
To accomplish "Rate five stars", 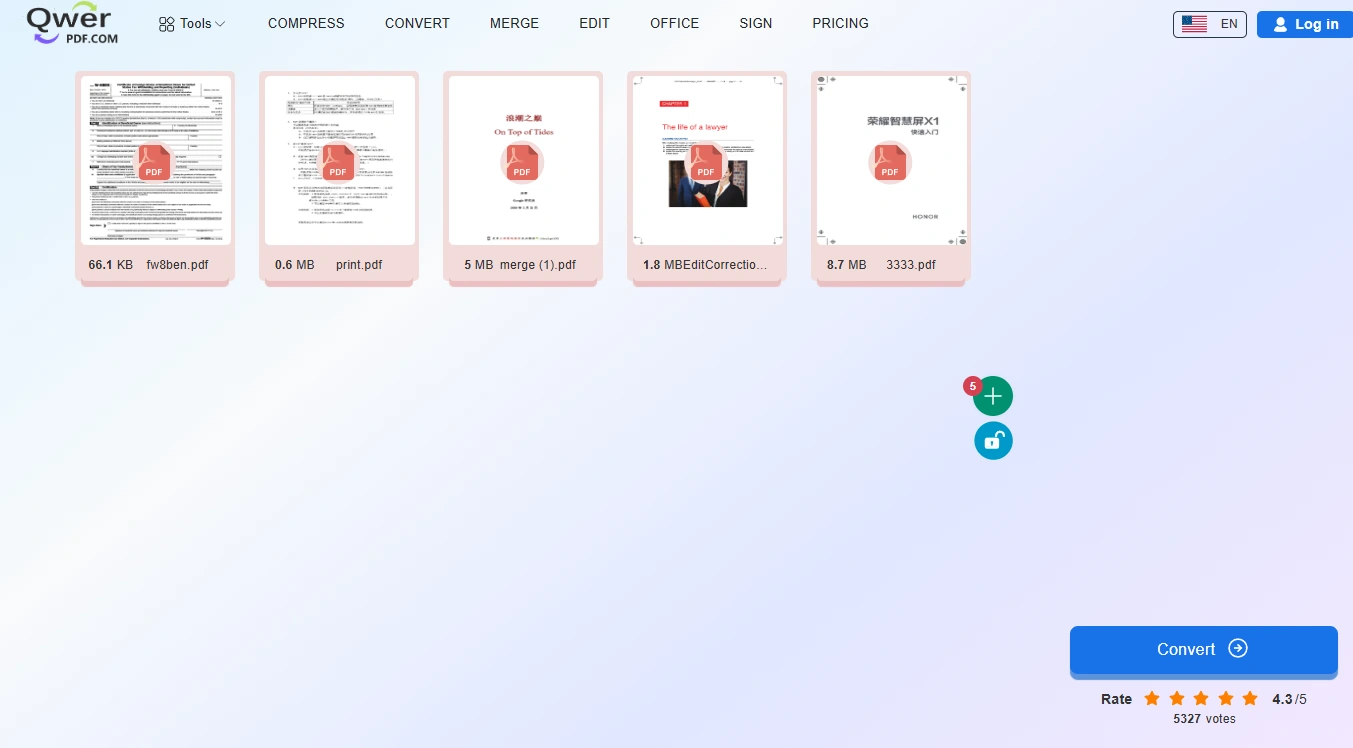I will coord(1250,698).
